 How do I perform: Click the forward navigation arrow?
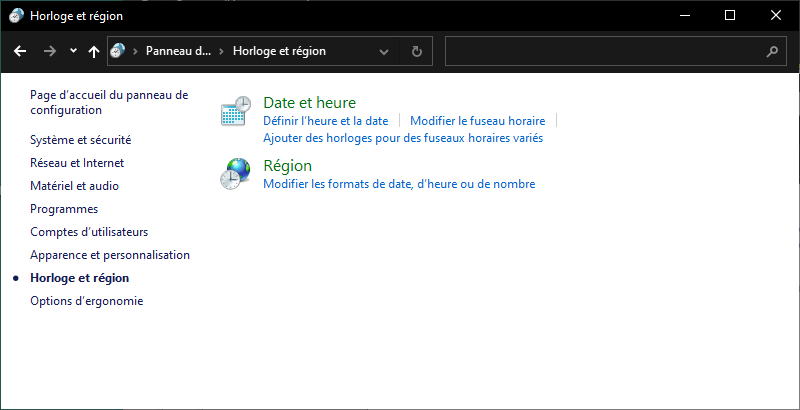coord(49,51)
